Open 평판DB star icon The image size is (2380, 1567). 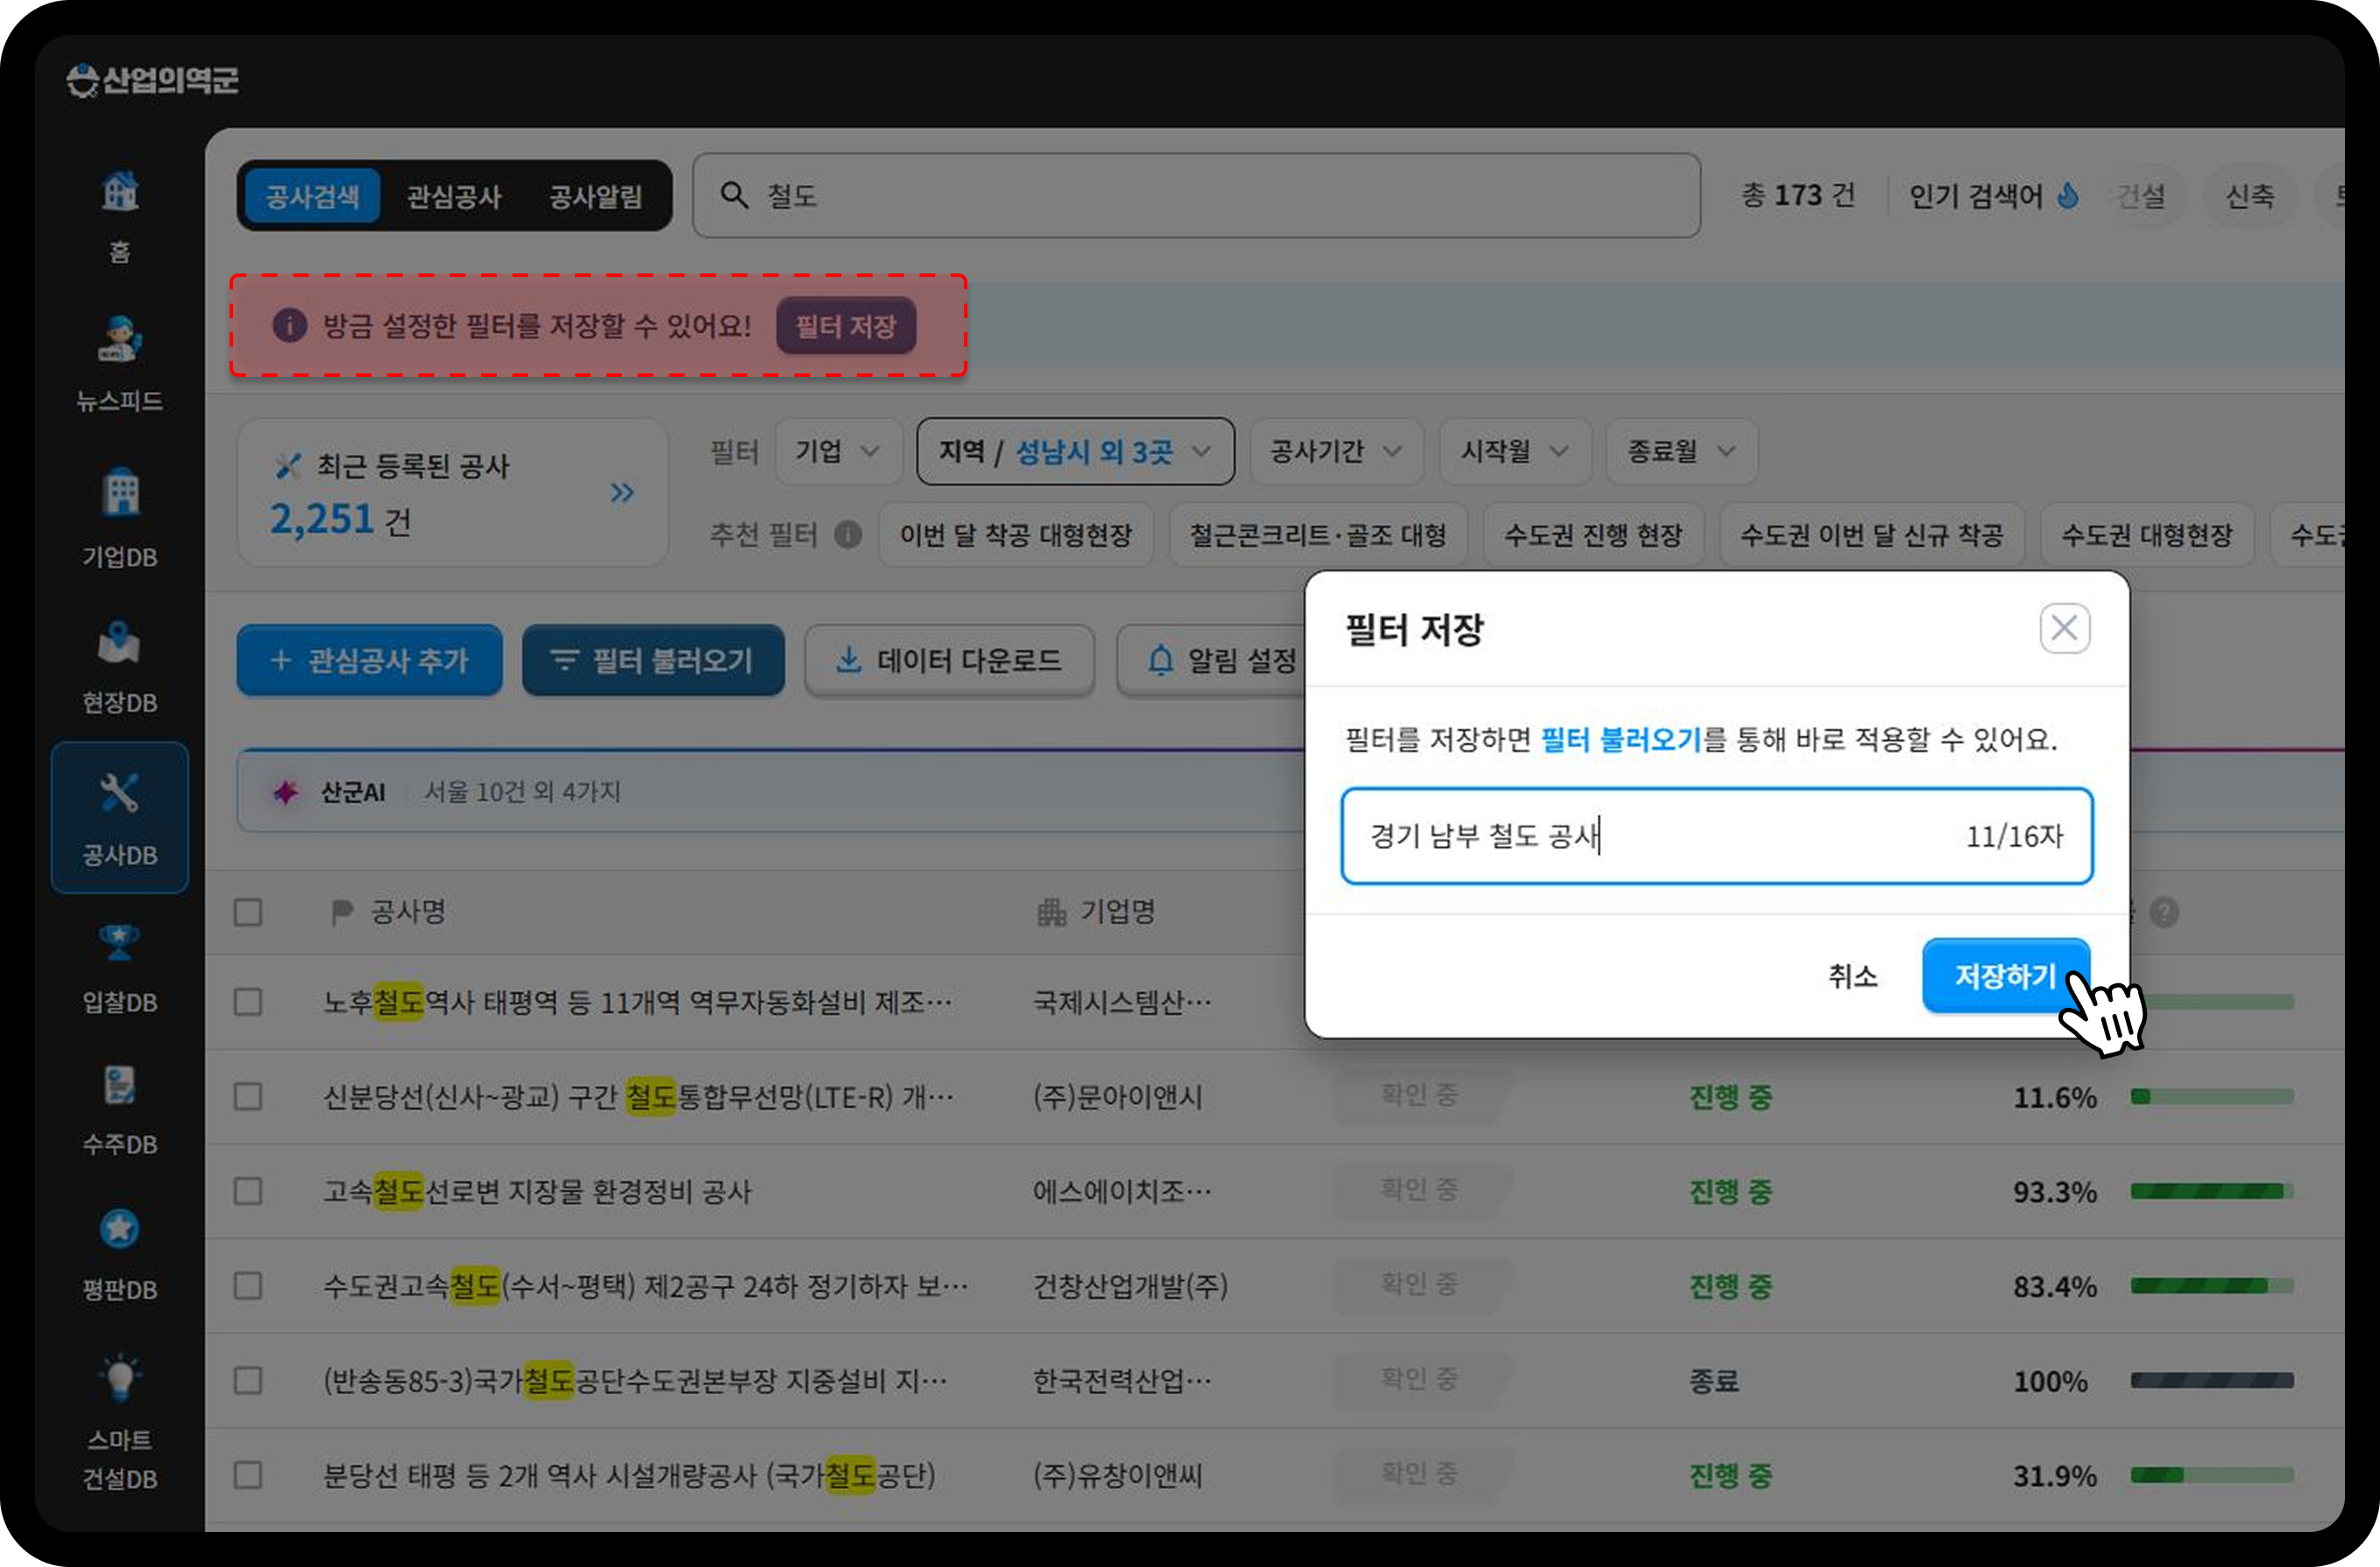[x=120, y=1229]
